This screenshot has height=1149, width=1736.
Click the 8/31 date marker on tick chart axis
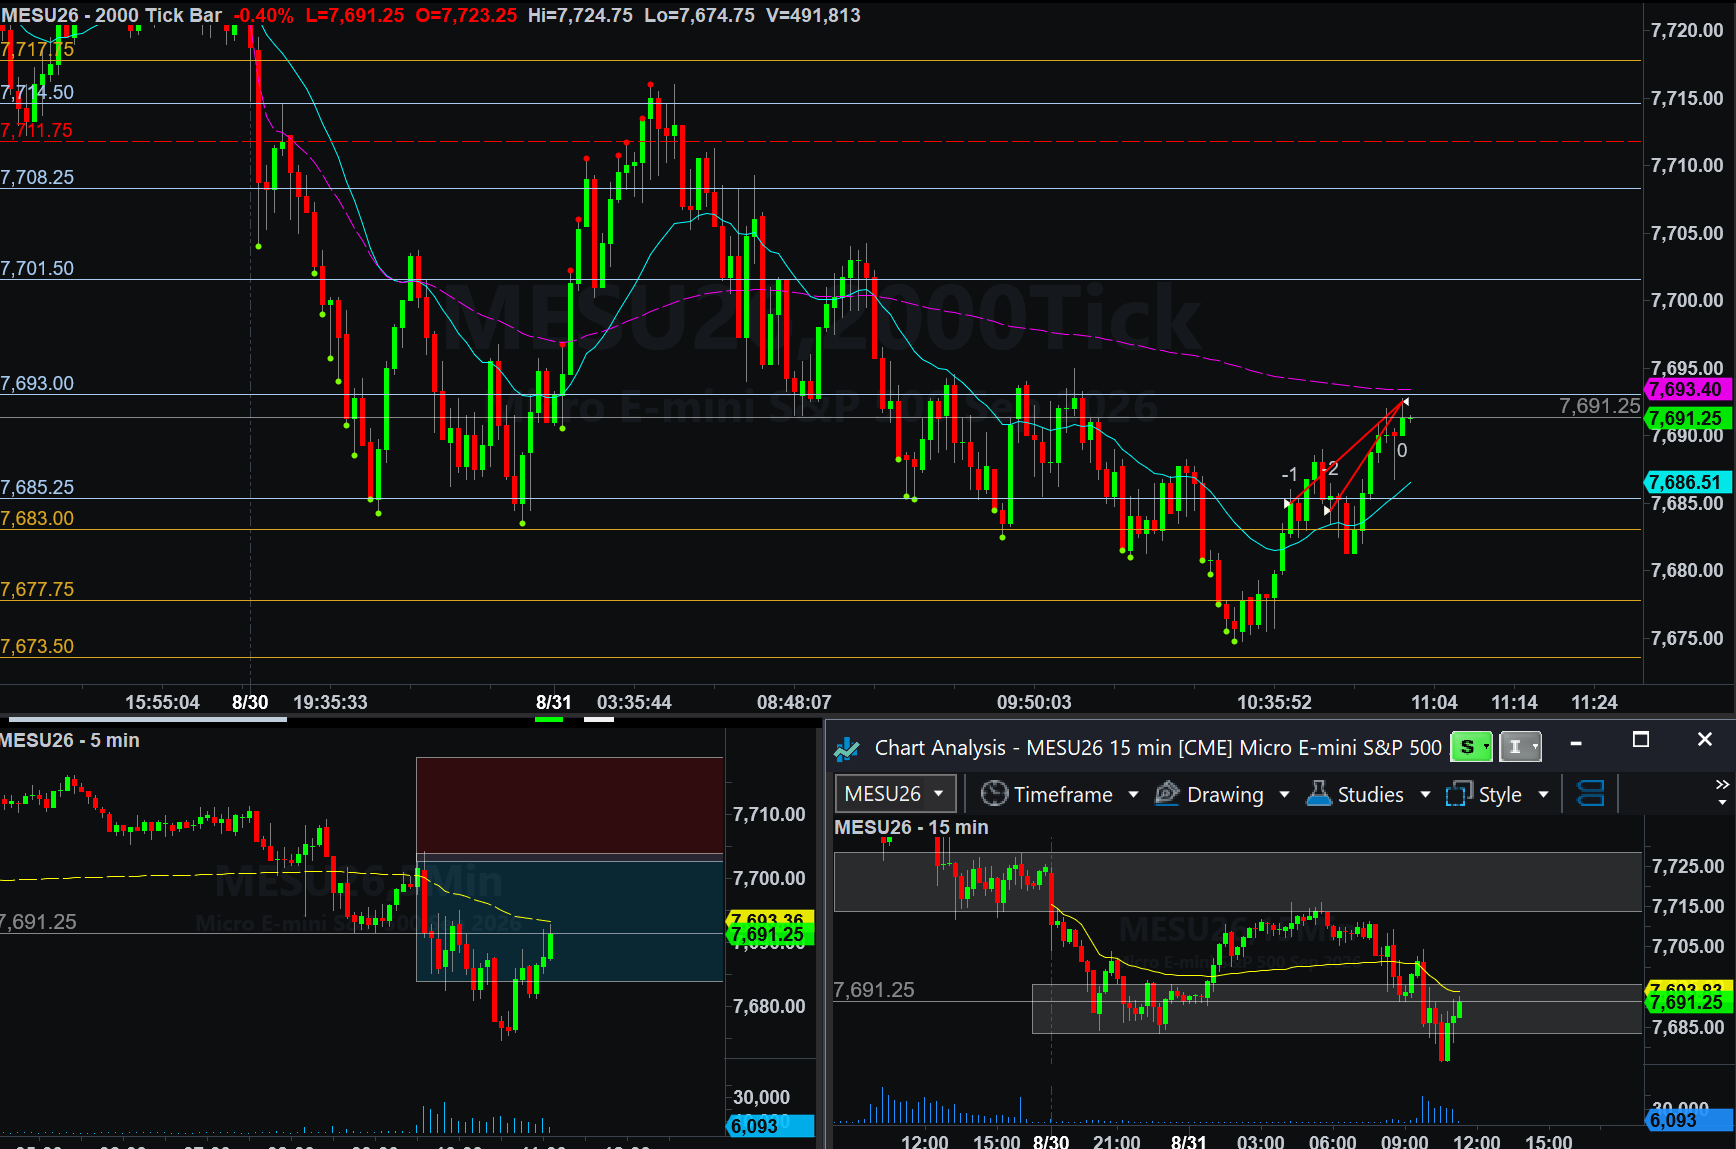tap(553, 702)
